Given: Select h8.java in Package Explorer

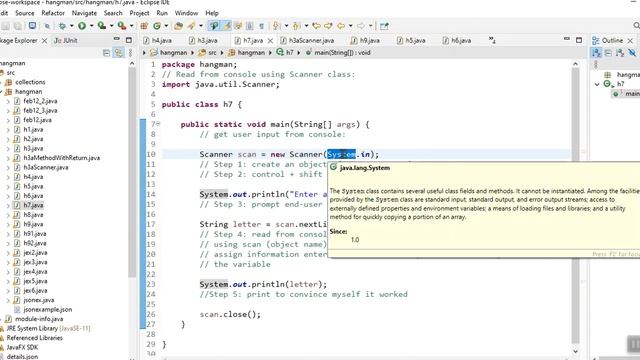Looking at the screenshot, I should click(28, 215).
